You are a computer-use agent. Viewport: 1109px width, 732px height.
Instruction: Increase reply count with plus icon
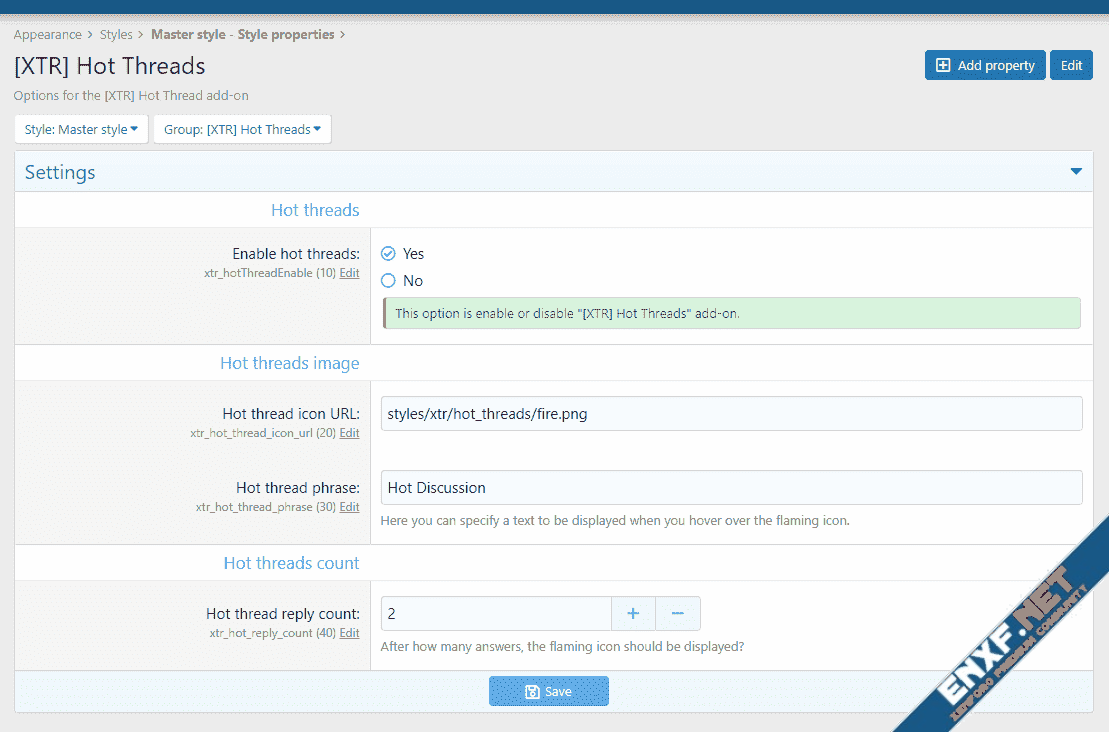pos(633,613)
